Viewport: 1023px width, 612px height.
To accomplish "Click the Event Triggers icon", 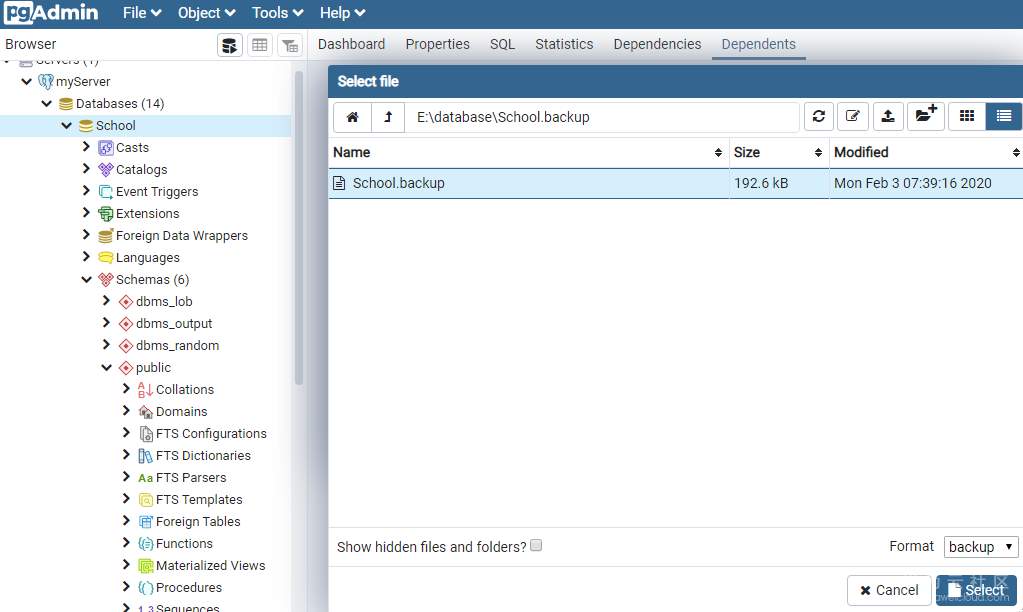I will (x=106, y=192).
